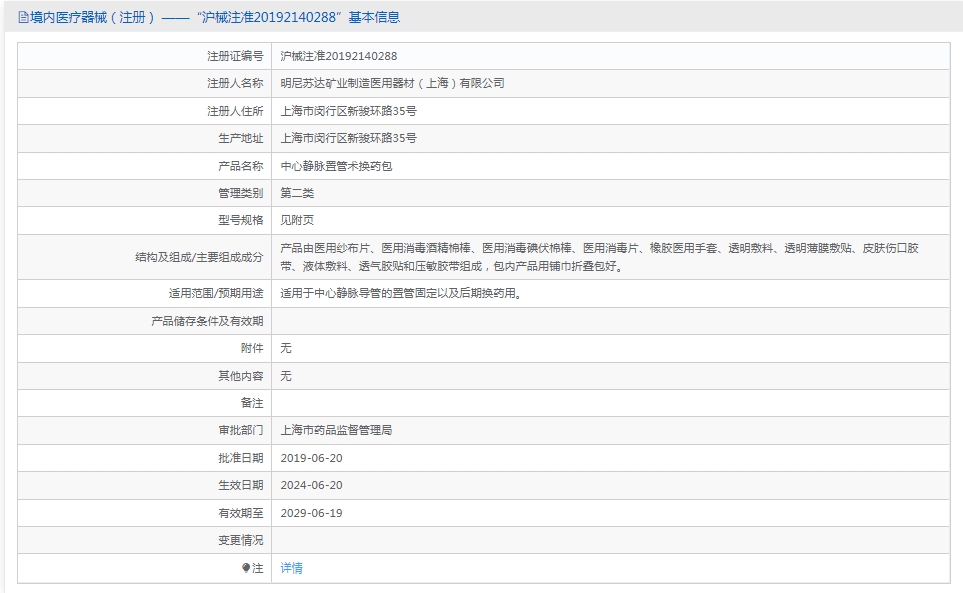Open the 详情 link in the bottom row
963x593 pixels.
tap(291, 568)
